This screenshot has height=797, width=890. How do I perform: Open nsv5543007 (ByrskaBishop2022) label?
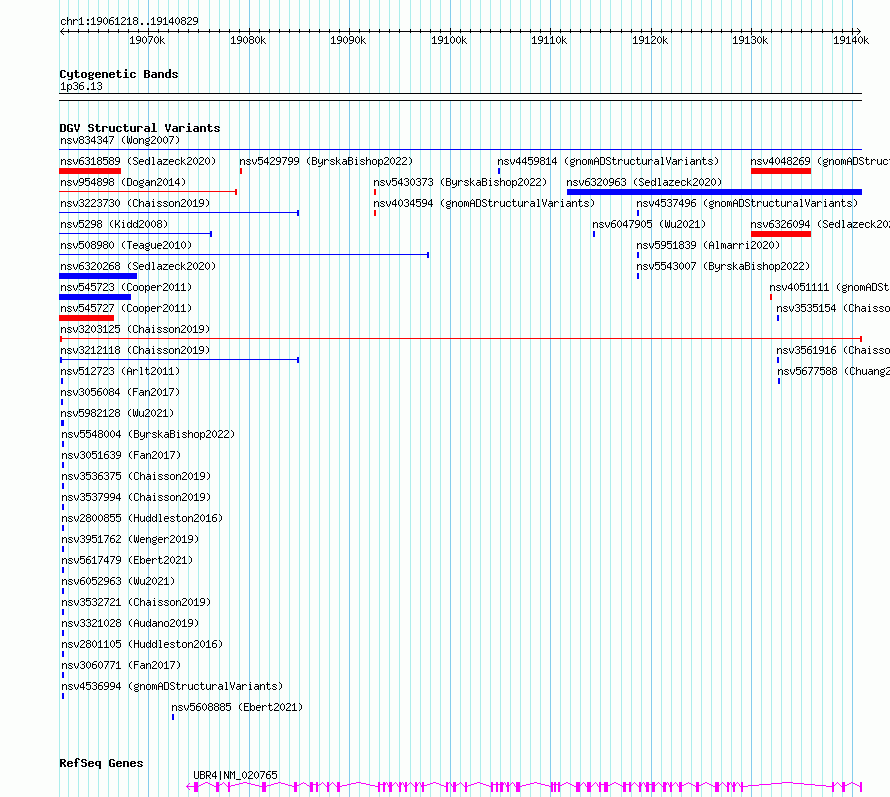723,266
